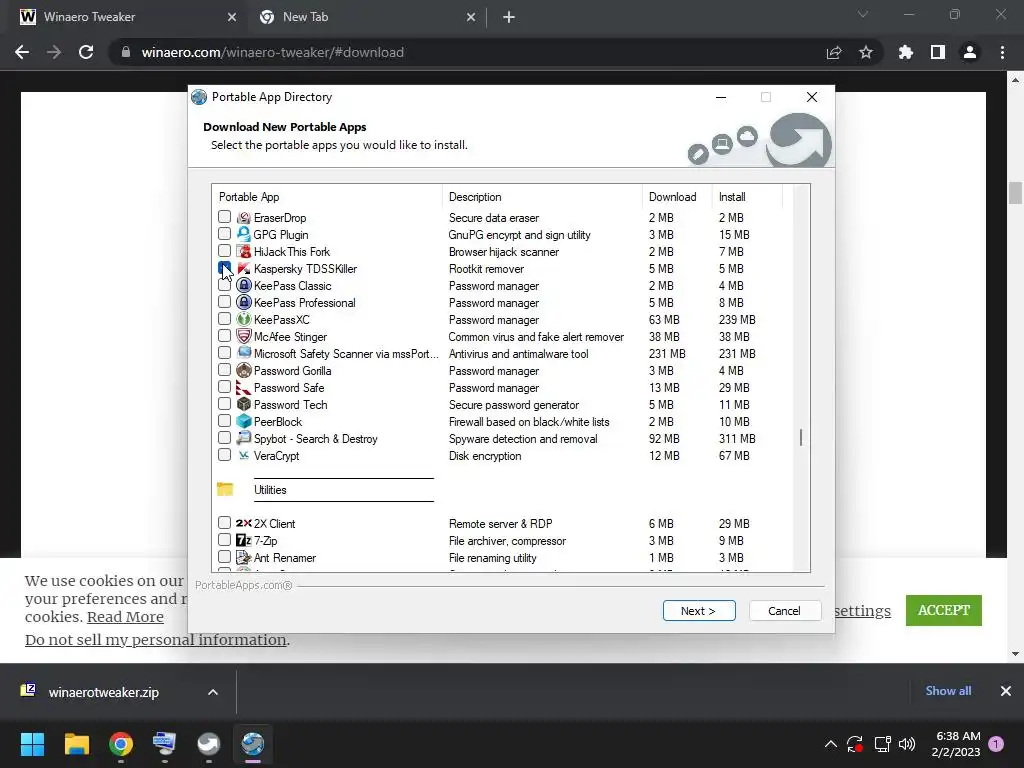Click the 2X Client icon
The width and height of the screenshot is (1024, 768).
pos(244,523)
